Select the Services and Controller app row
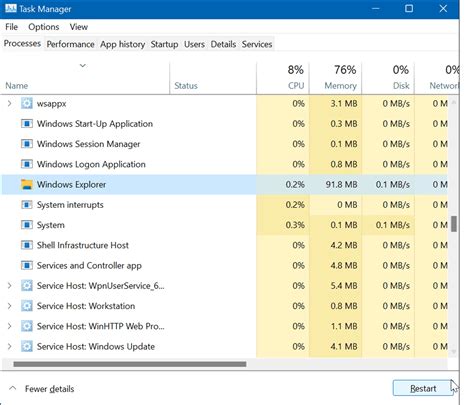This screenshot has width=474, height=405. pyautogui.click(x=225, y=266)
